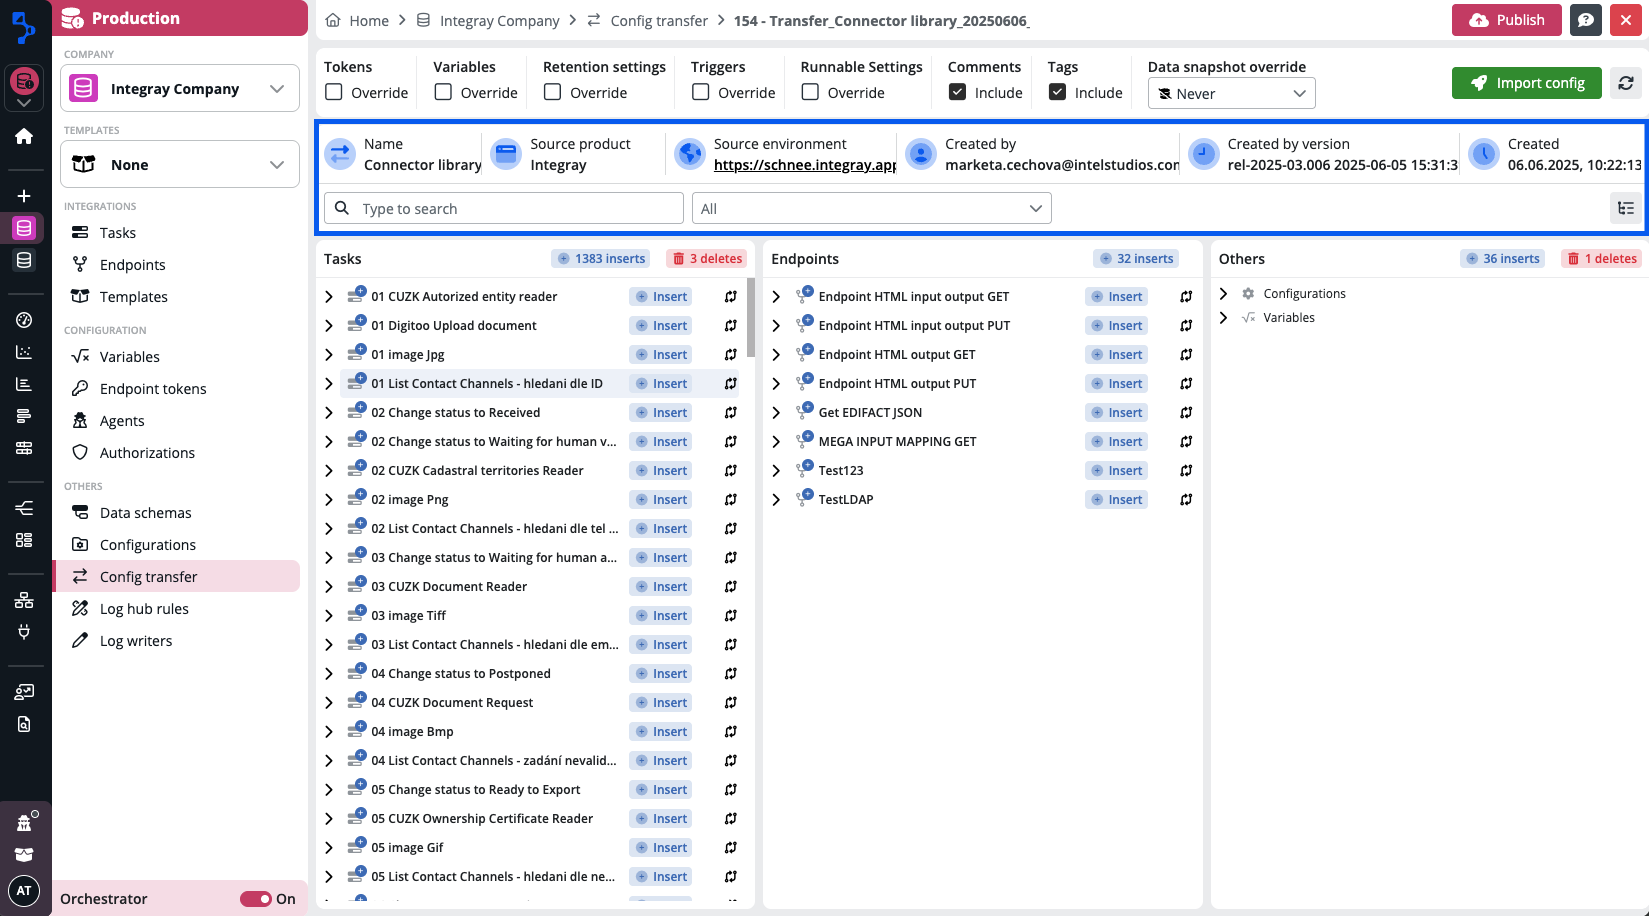This screenshot has height=916, width=1649.
Task: Click the AT user avatar
Action: pos(24,890)
